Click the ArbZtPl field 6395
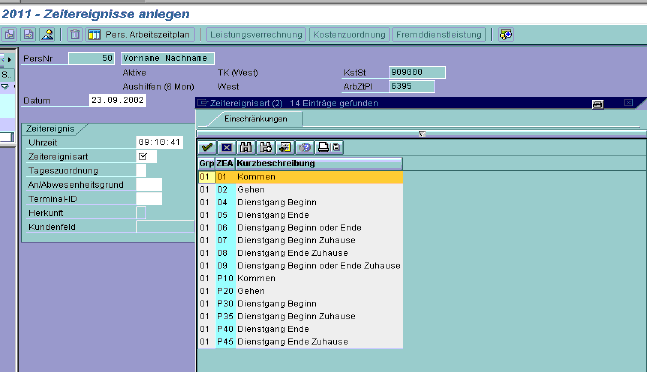This screenshot has width=647, height=372. click(412, 86)
